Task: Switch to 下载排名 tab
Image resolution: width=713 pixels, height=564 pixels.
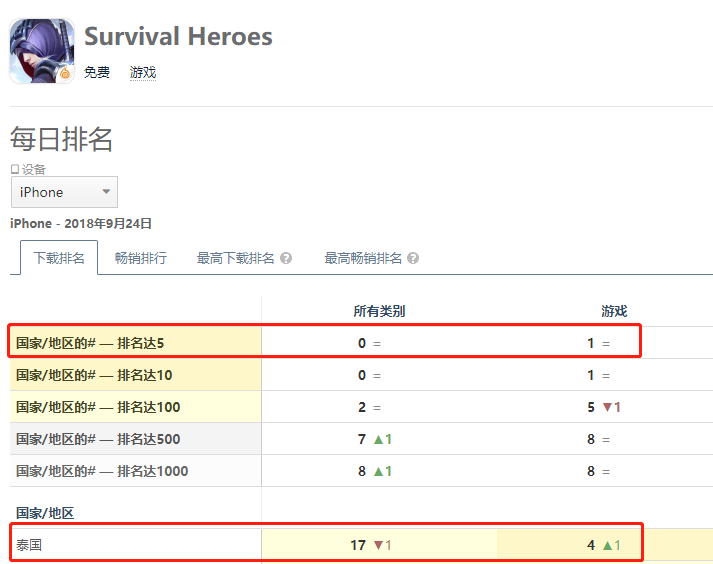Action: 59,258
